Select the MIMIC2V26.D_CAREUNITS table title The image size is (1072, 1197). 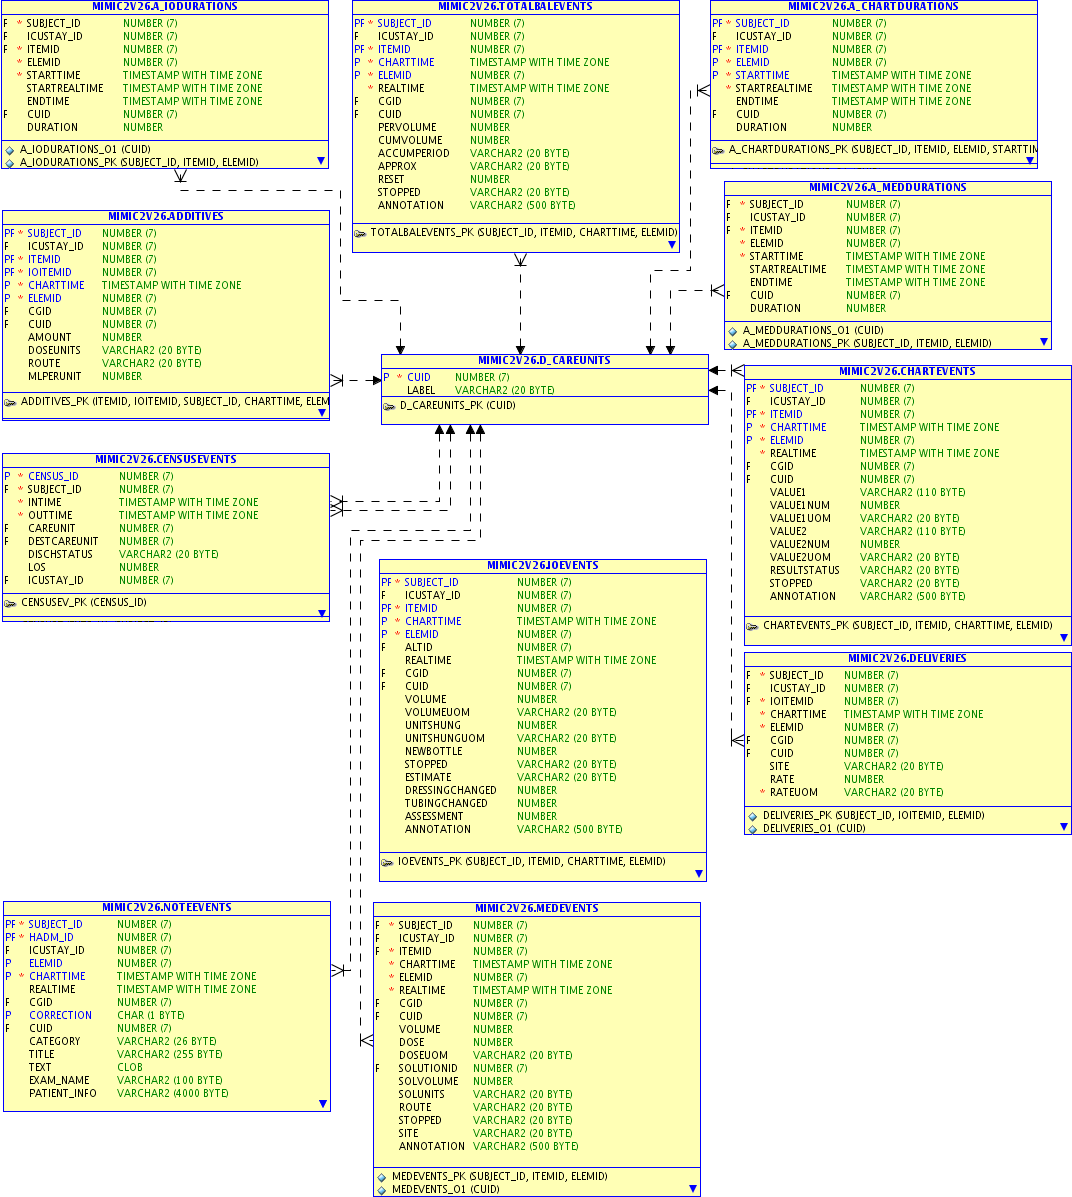[x=544, y=360]
